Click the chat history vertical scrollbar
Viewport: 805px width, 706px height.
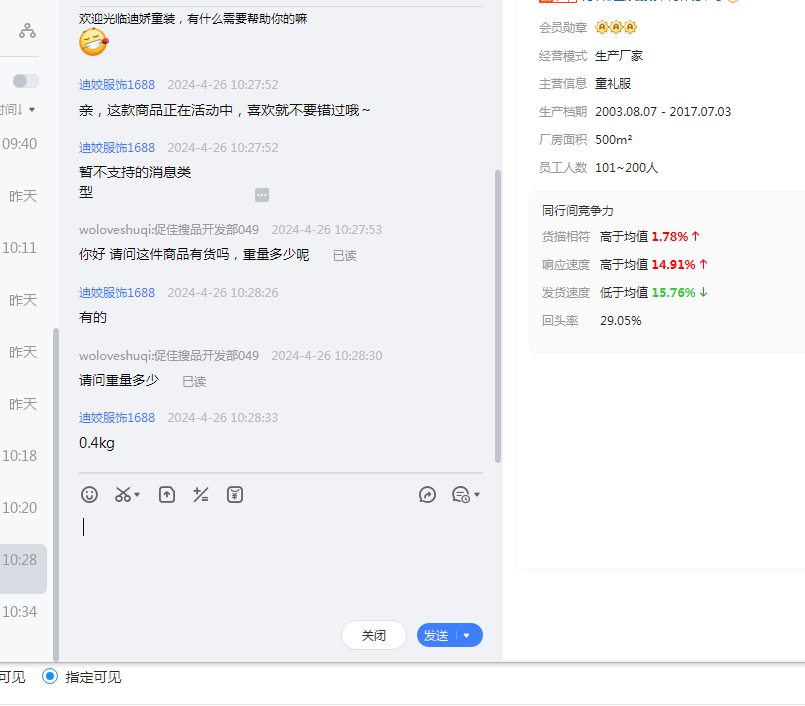coord(498,300)
